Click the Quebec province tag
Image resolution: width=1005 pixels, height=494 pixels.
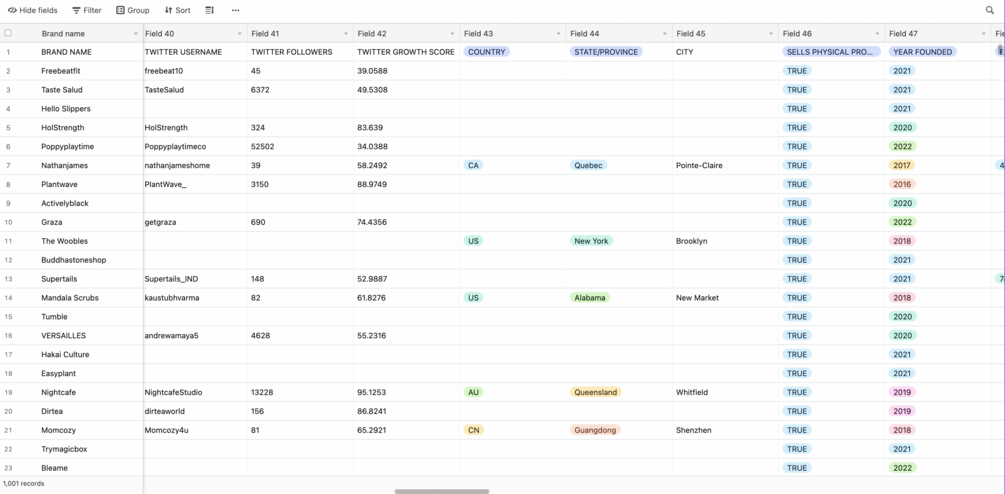tap(588, 165)
